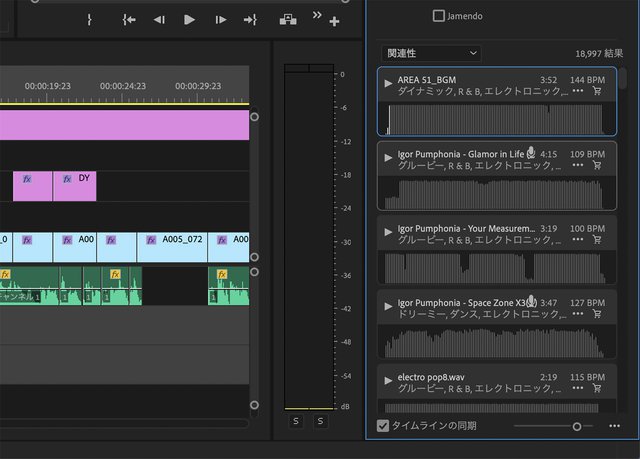
Task: Go to Out point
Action: pyautogui.click(x=250, y=19)
